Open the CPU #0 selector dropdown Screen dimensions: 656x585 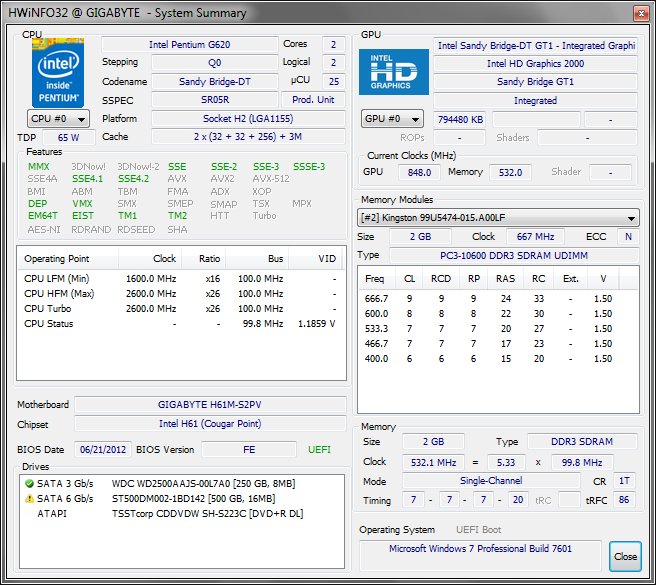point(57,118)
